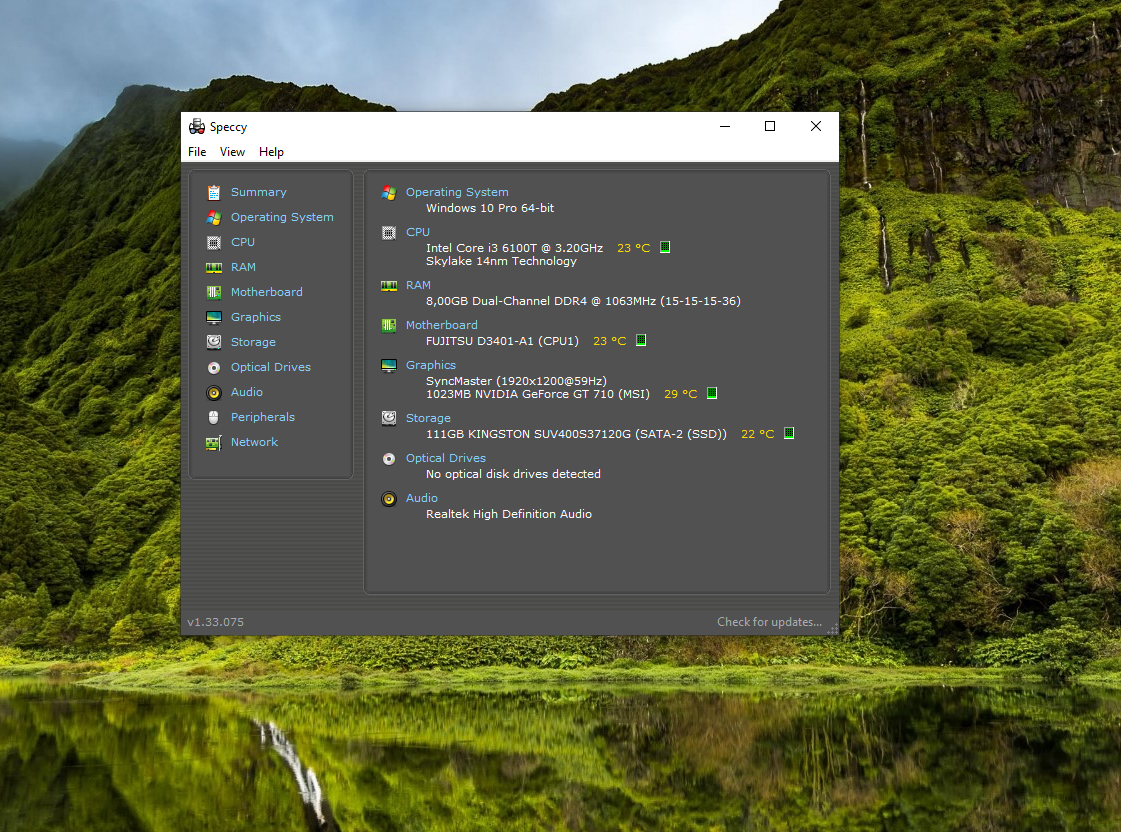Click Check for updates link
Image resolution: width=1121 pixels, height=832 pixels.
point(770,622)
